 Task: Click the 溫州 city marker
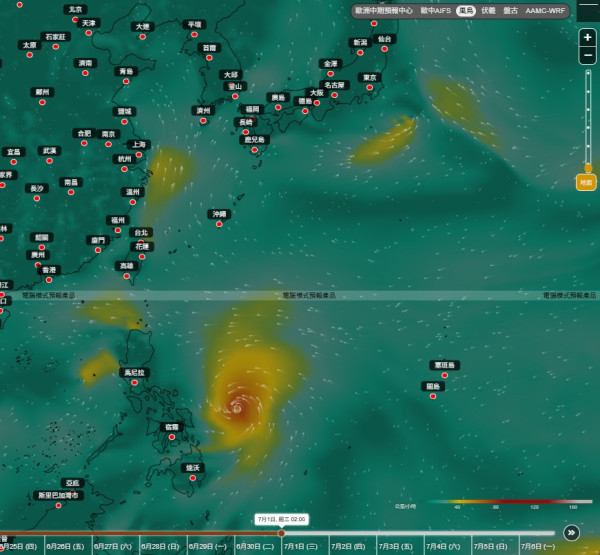[133, 202]
